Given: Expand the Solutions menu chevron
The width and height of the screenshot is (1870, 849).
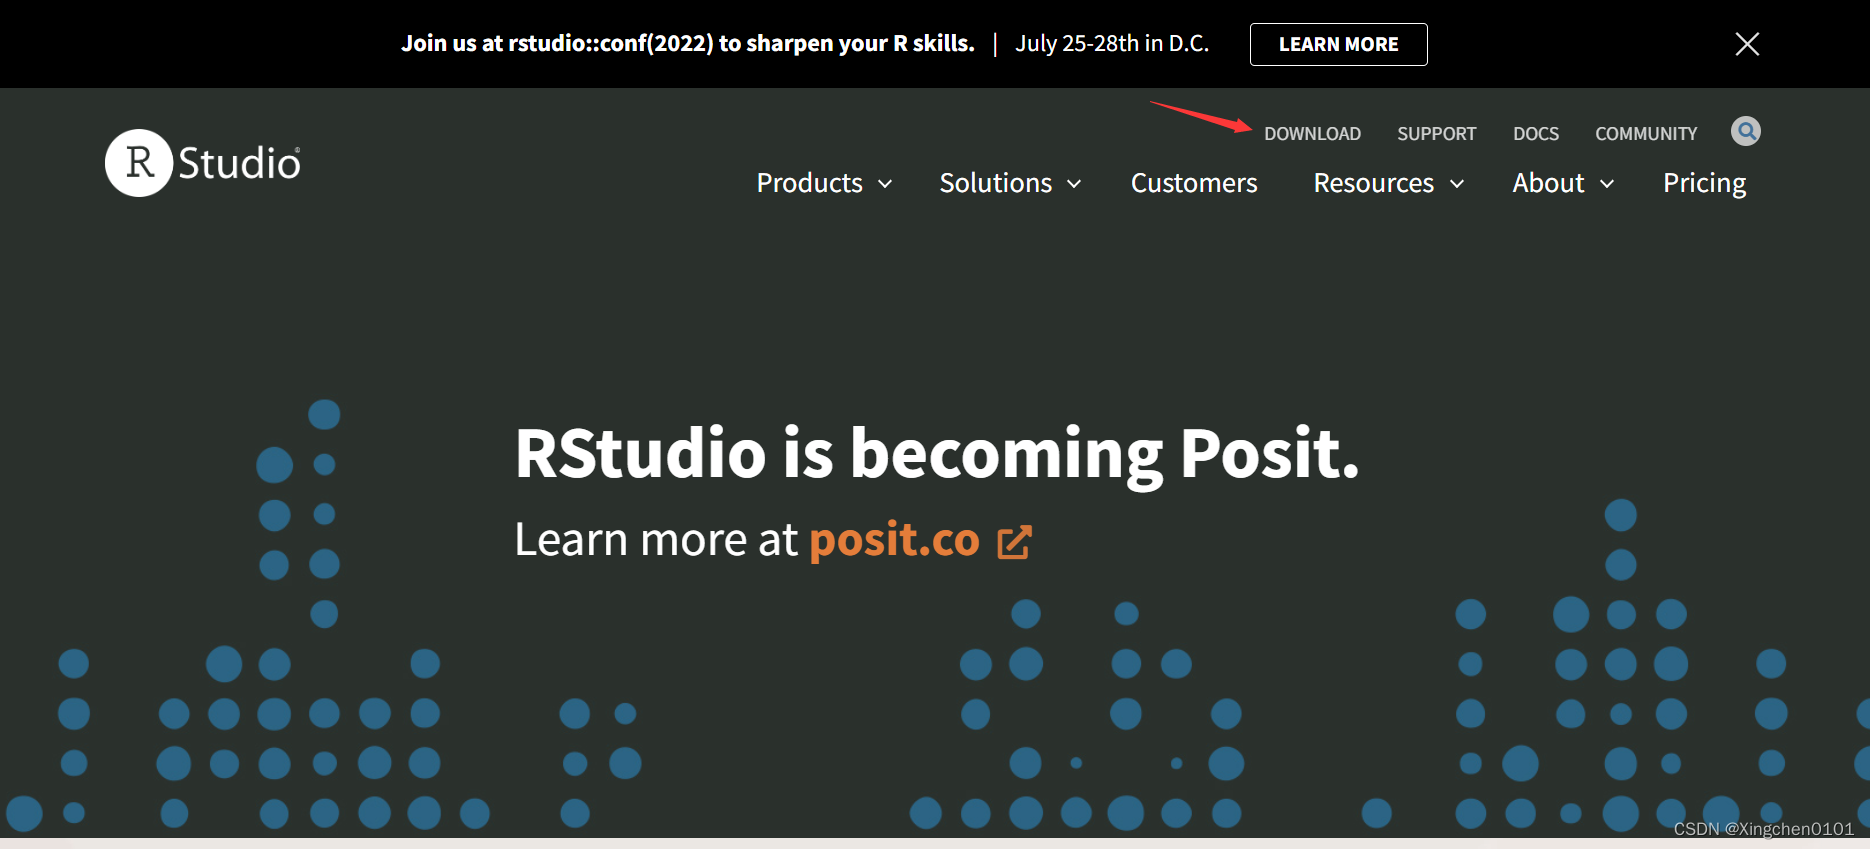Looking at the screenshot, I should coord(1074,184).
